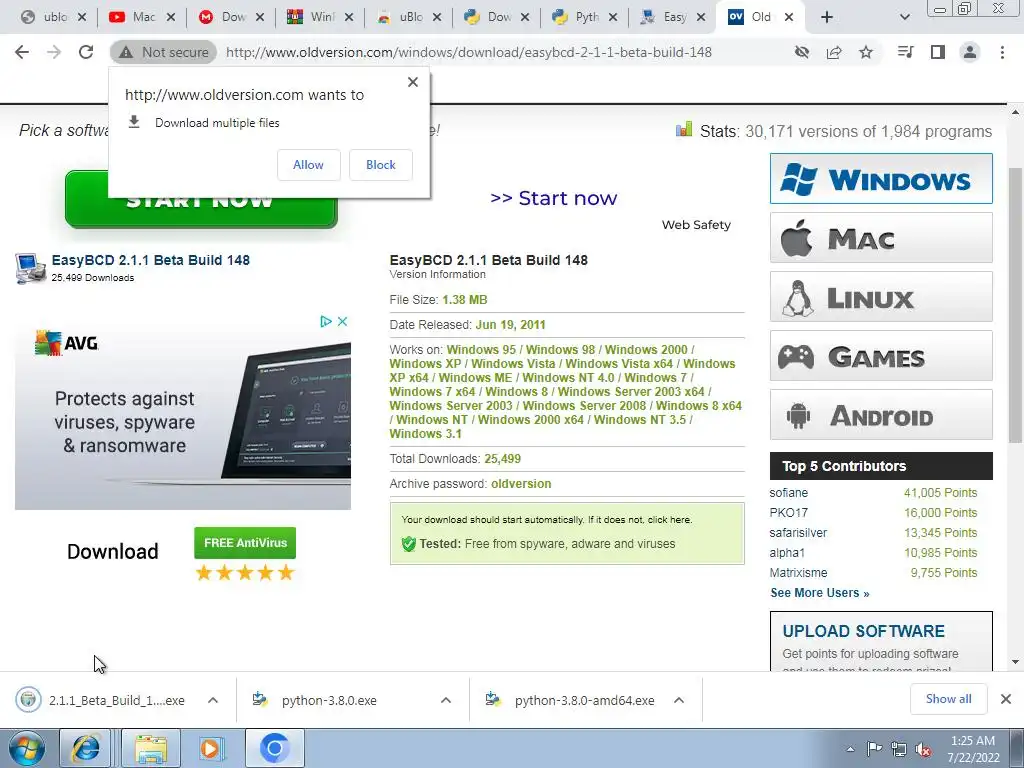The width and height of the screenshot is (1024, 768).
Task: Open contributor safarisilver's profile
Action: (798, 533)
